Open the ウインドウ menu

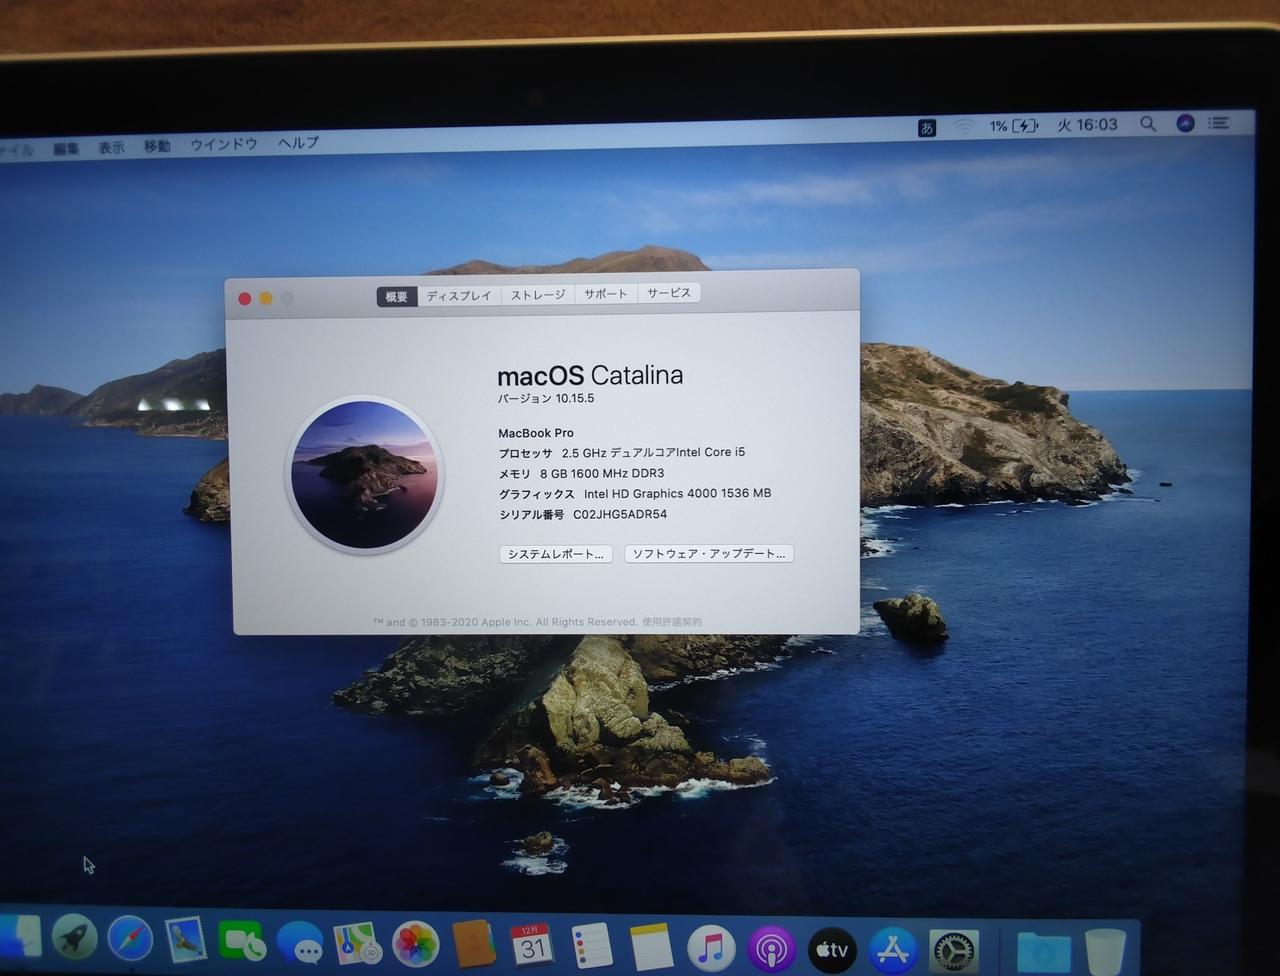(x=223, y=144)
